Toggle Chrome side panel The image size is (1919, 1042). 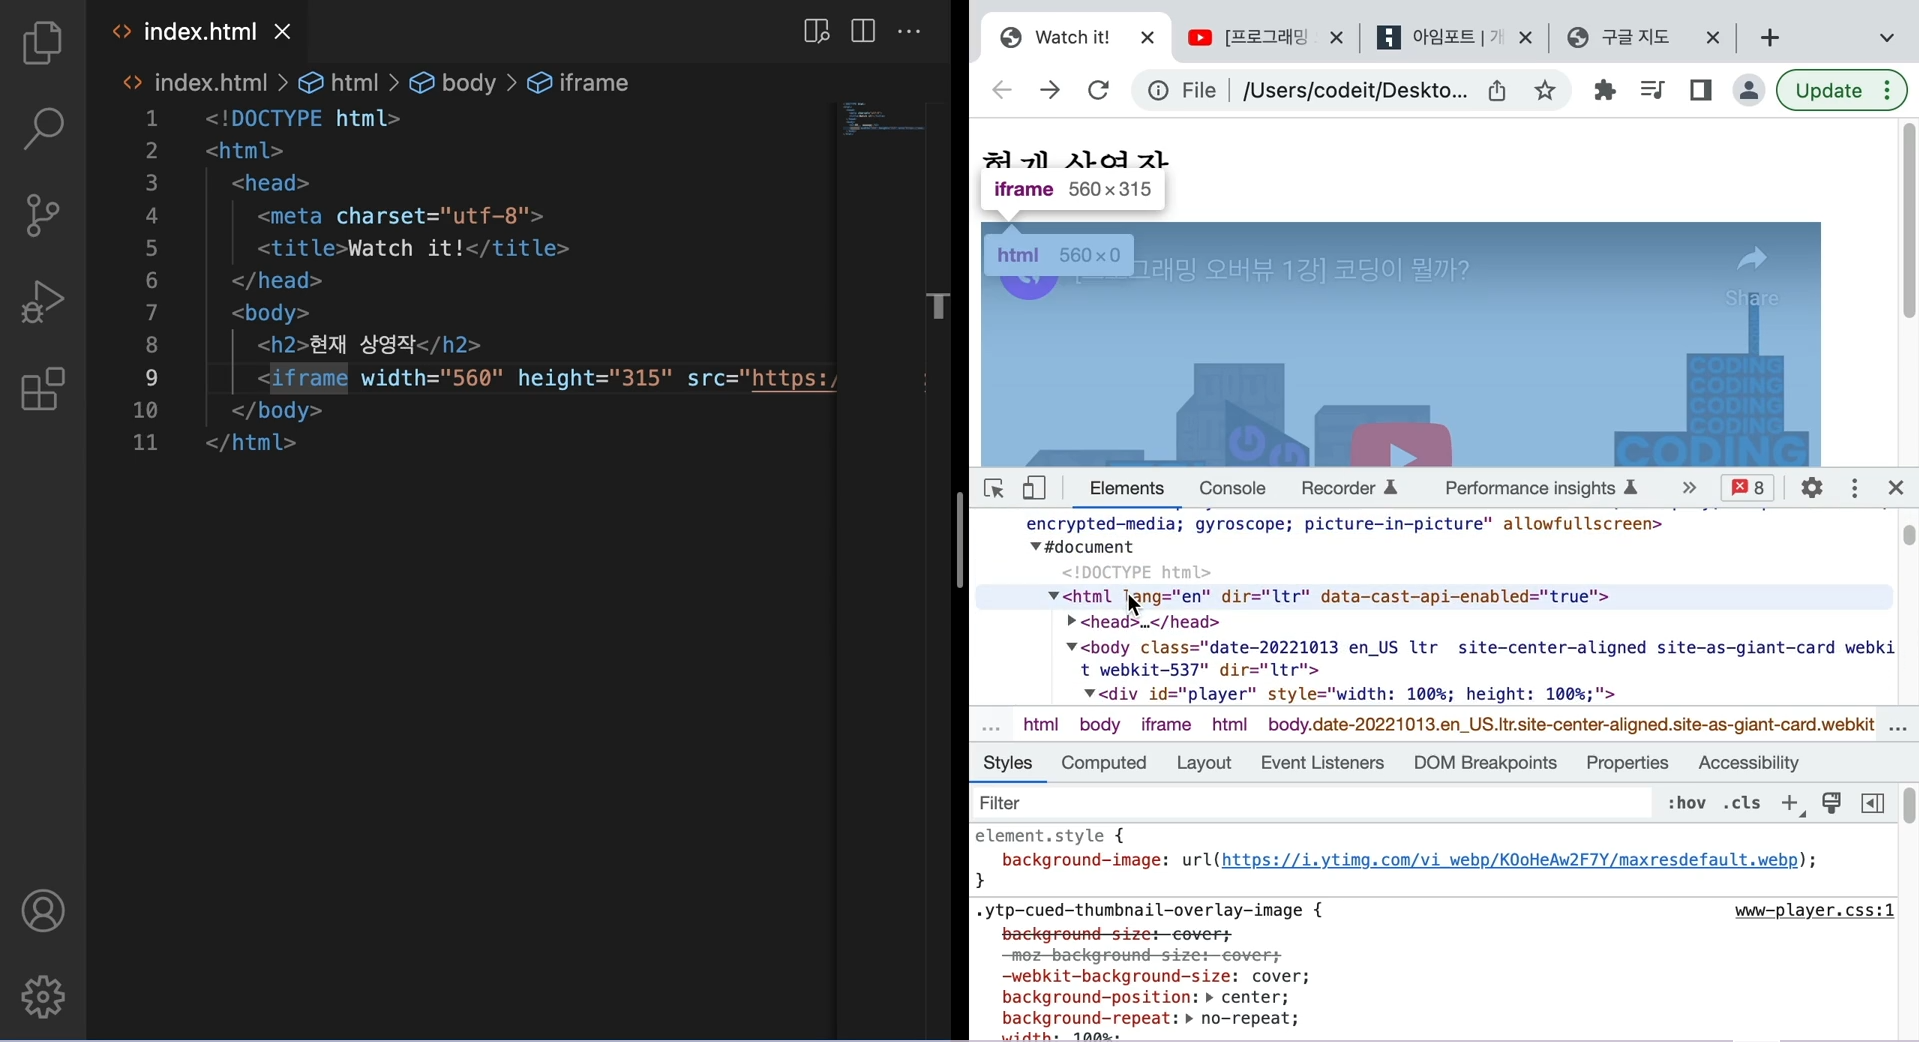[1700, 91]
